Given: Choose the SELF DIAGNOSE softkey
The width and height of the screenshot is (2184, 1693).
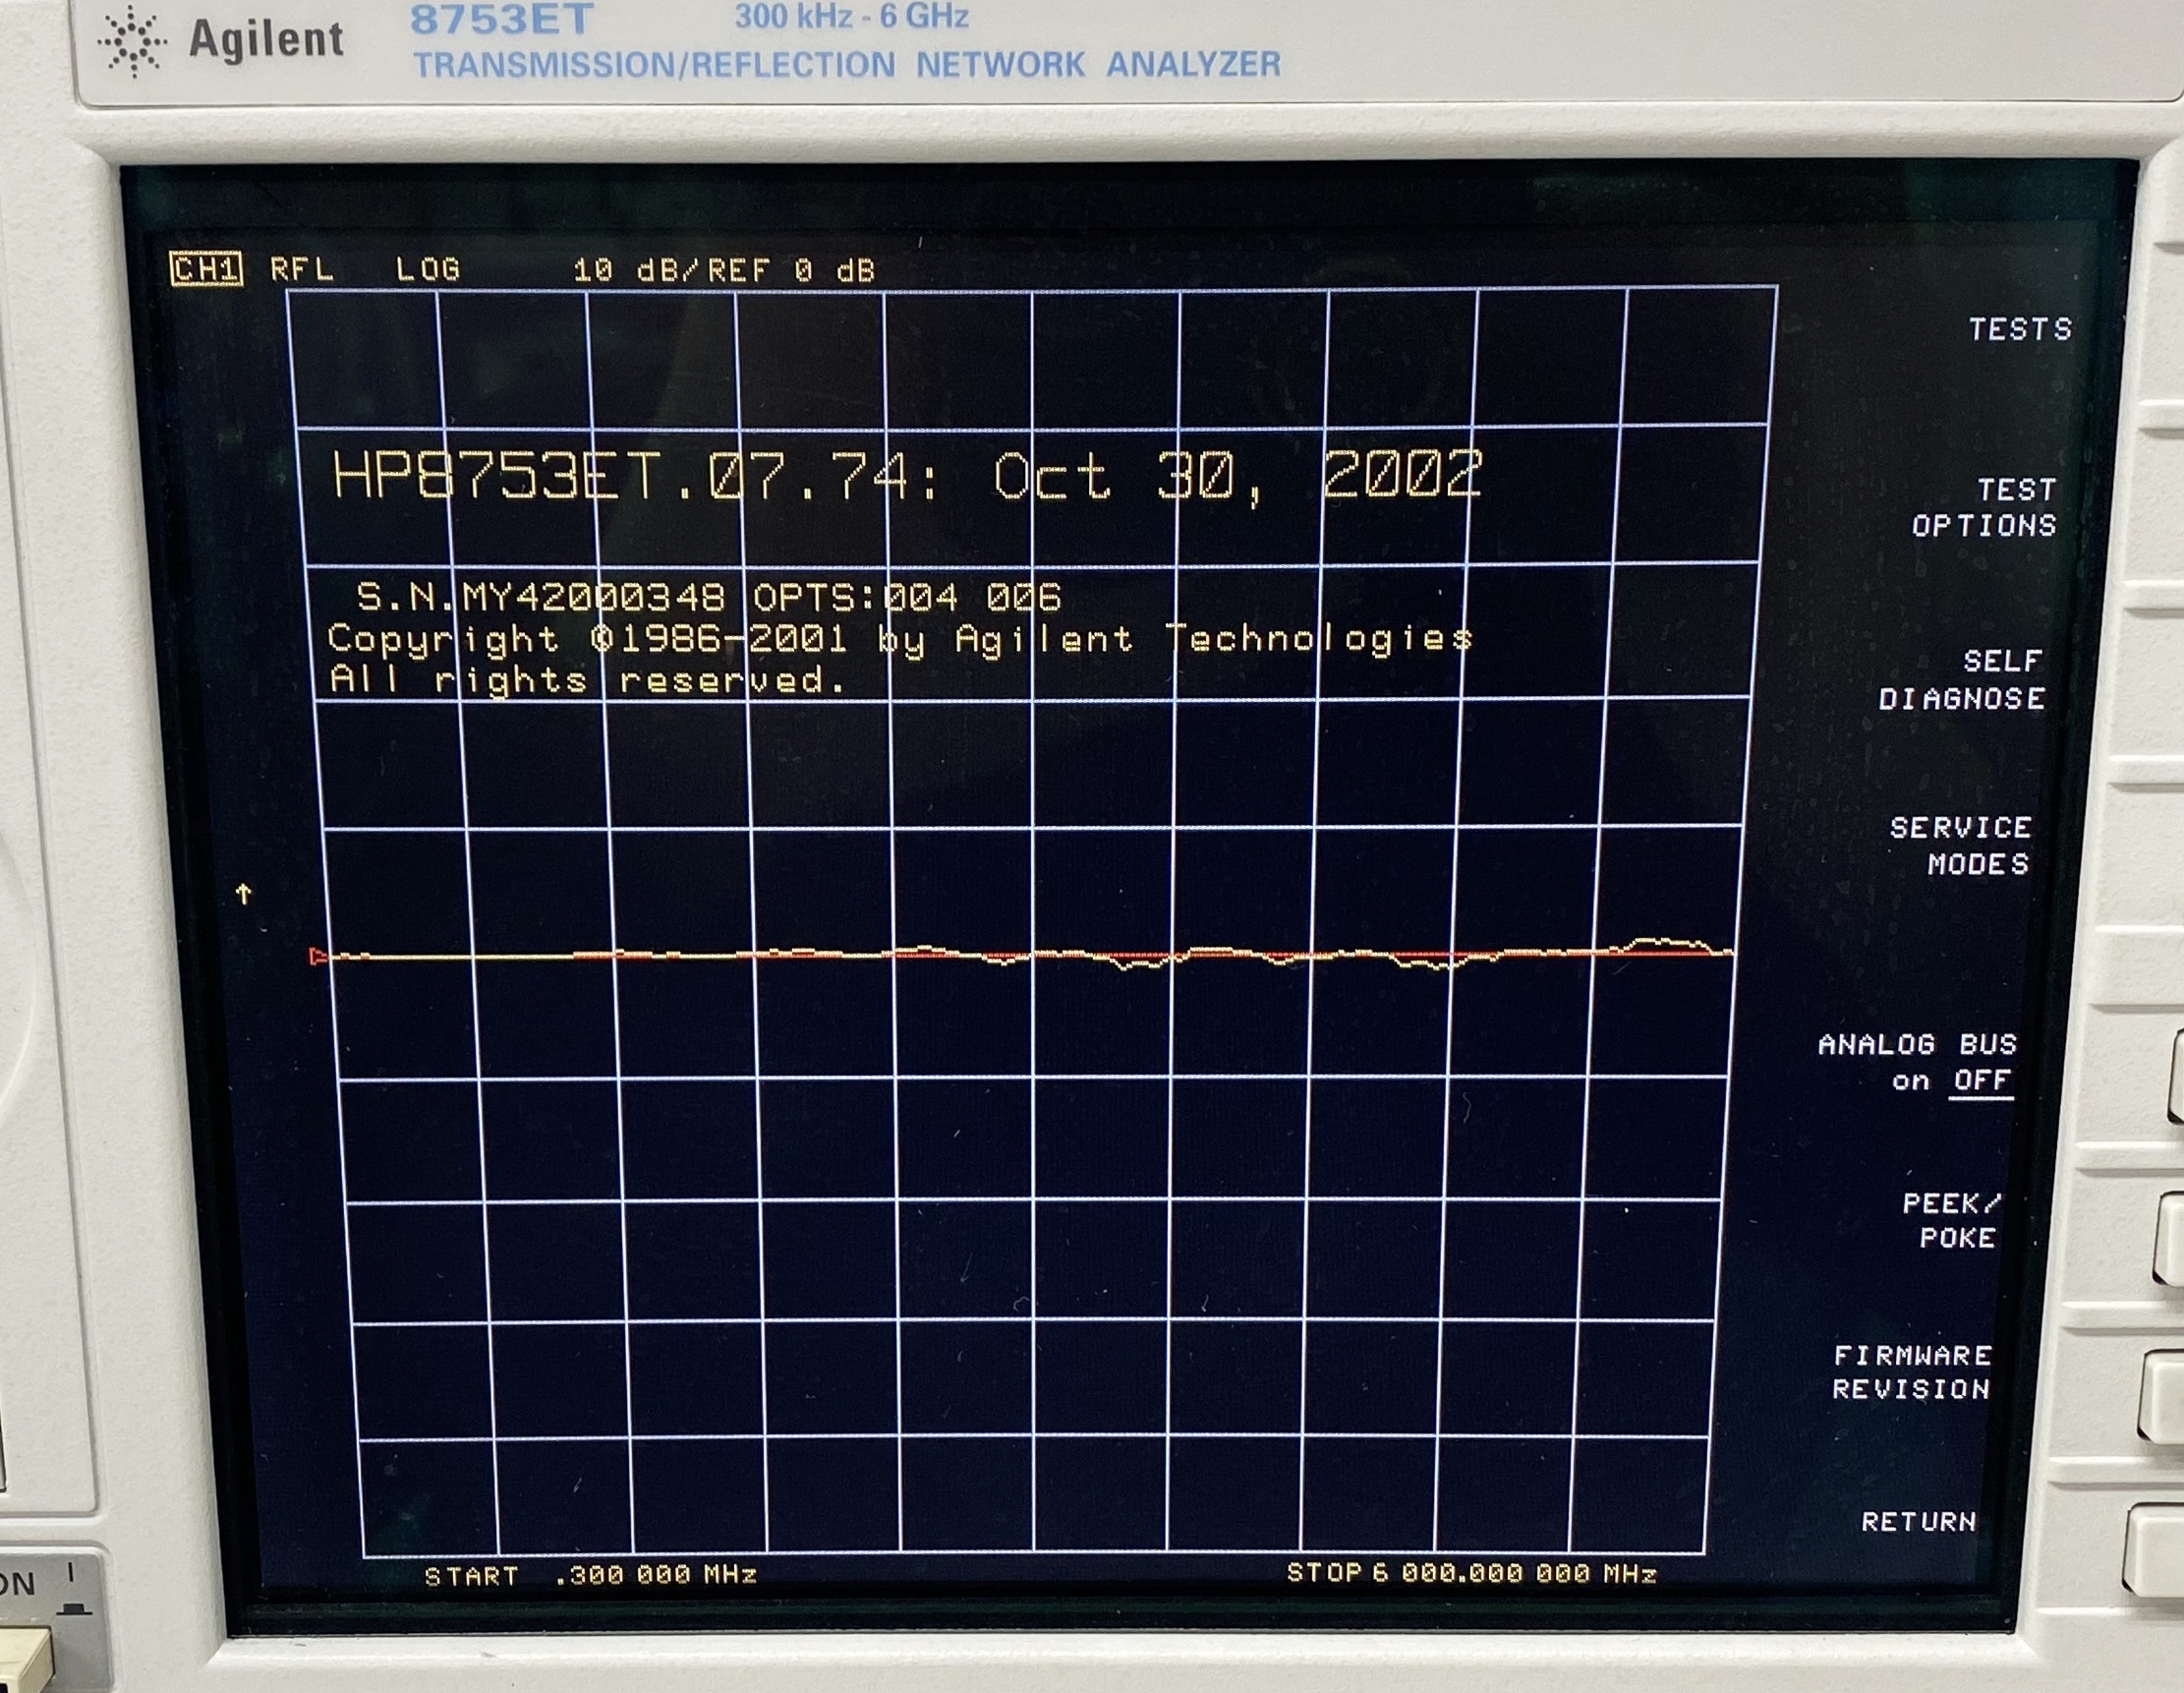Looking at the screenshot, I should (x=1963, y=679).
